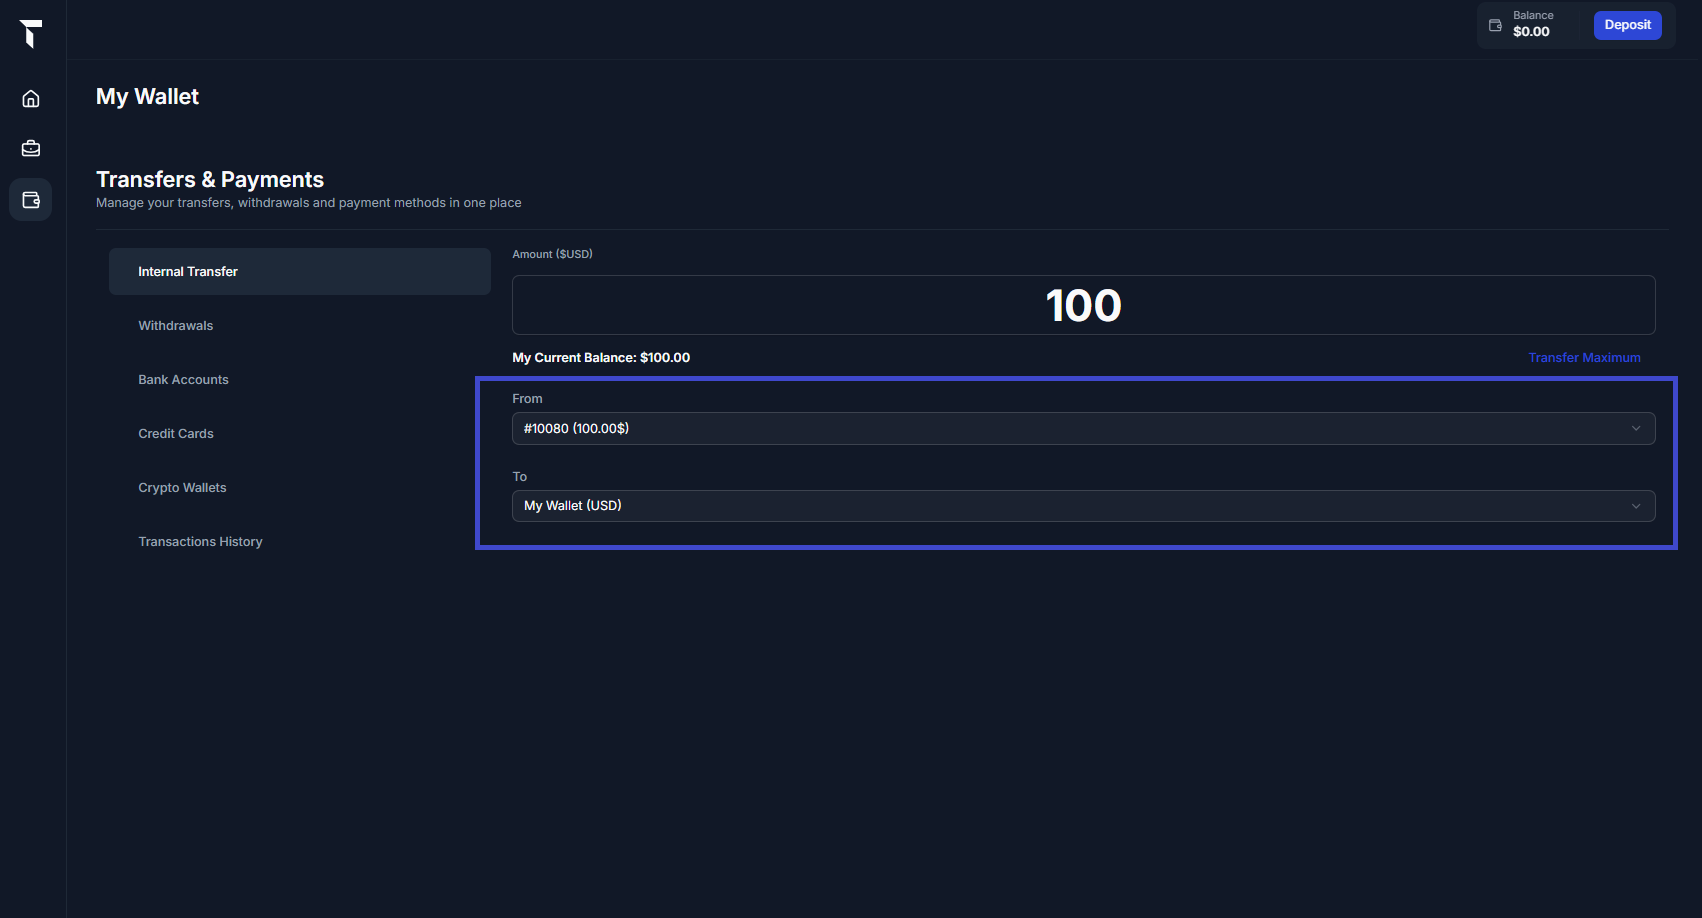View Transactions History
This screenshot has height=918, width=1702.
[201, 542]
